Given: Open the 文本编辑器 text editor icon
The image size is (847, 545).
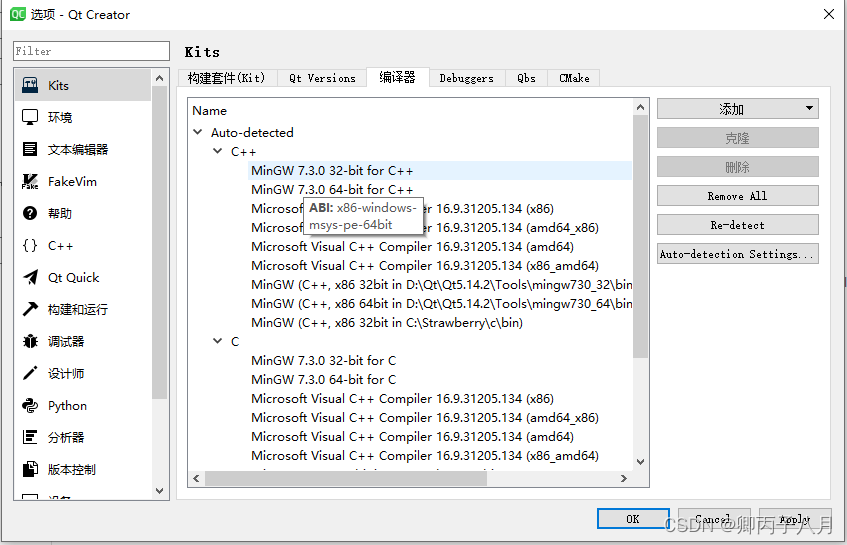Looking at the screenshot, I should tap(30, 149).
